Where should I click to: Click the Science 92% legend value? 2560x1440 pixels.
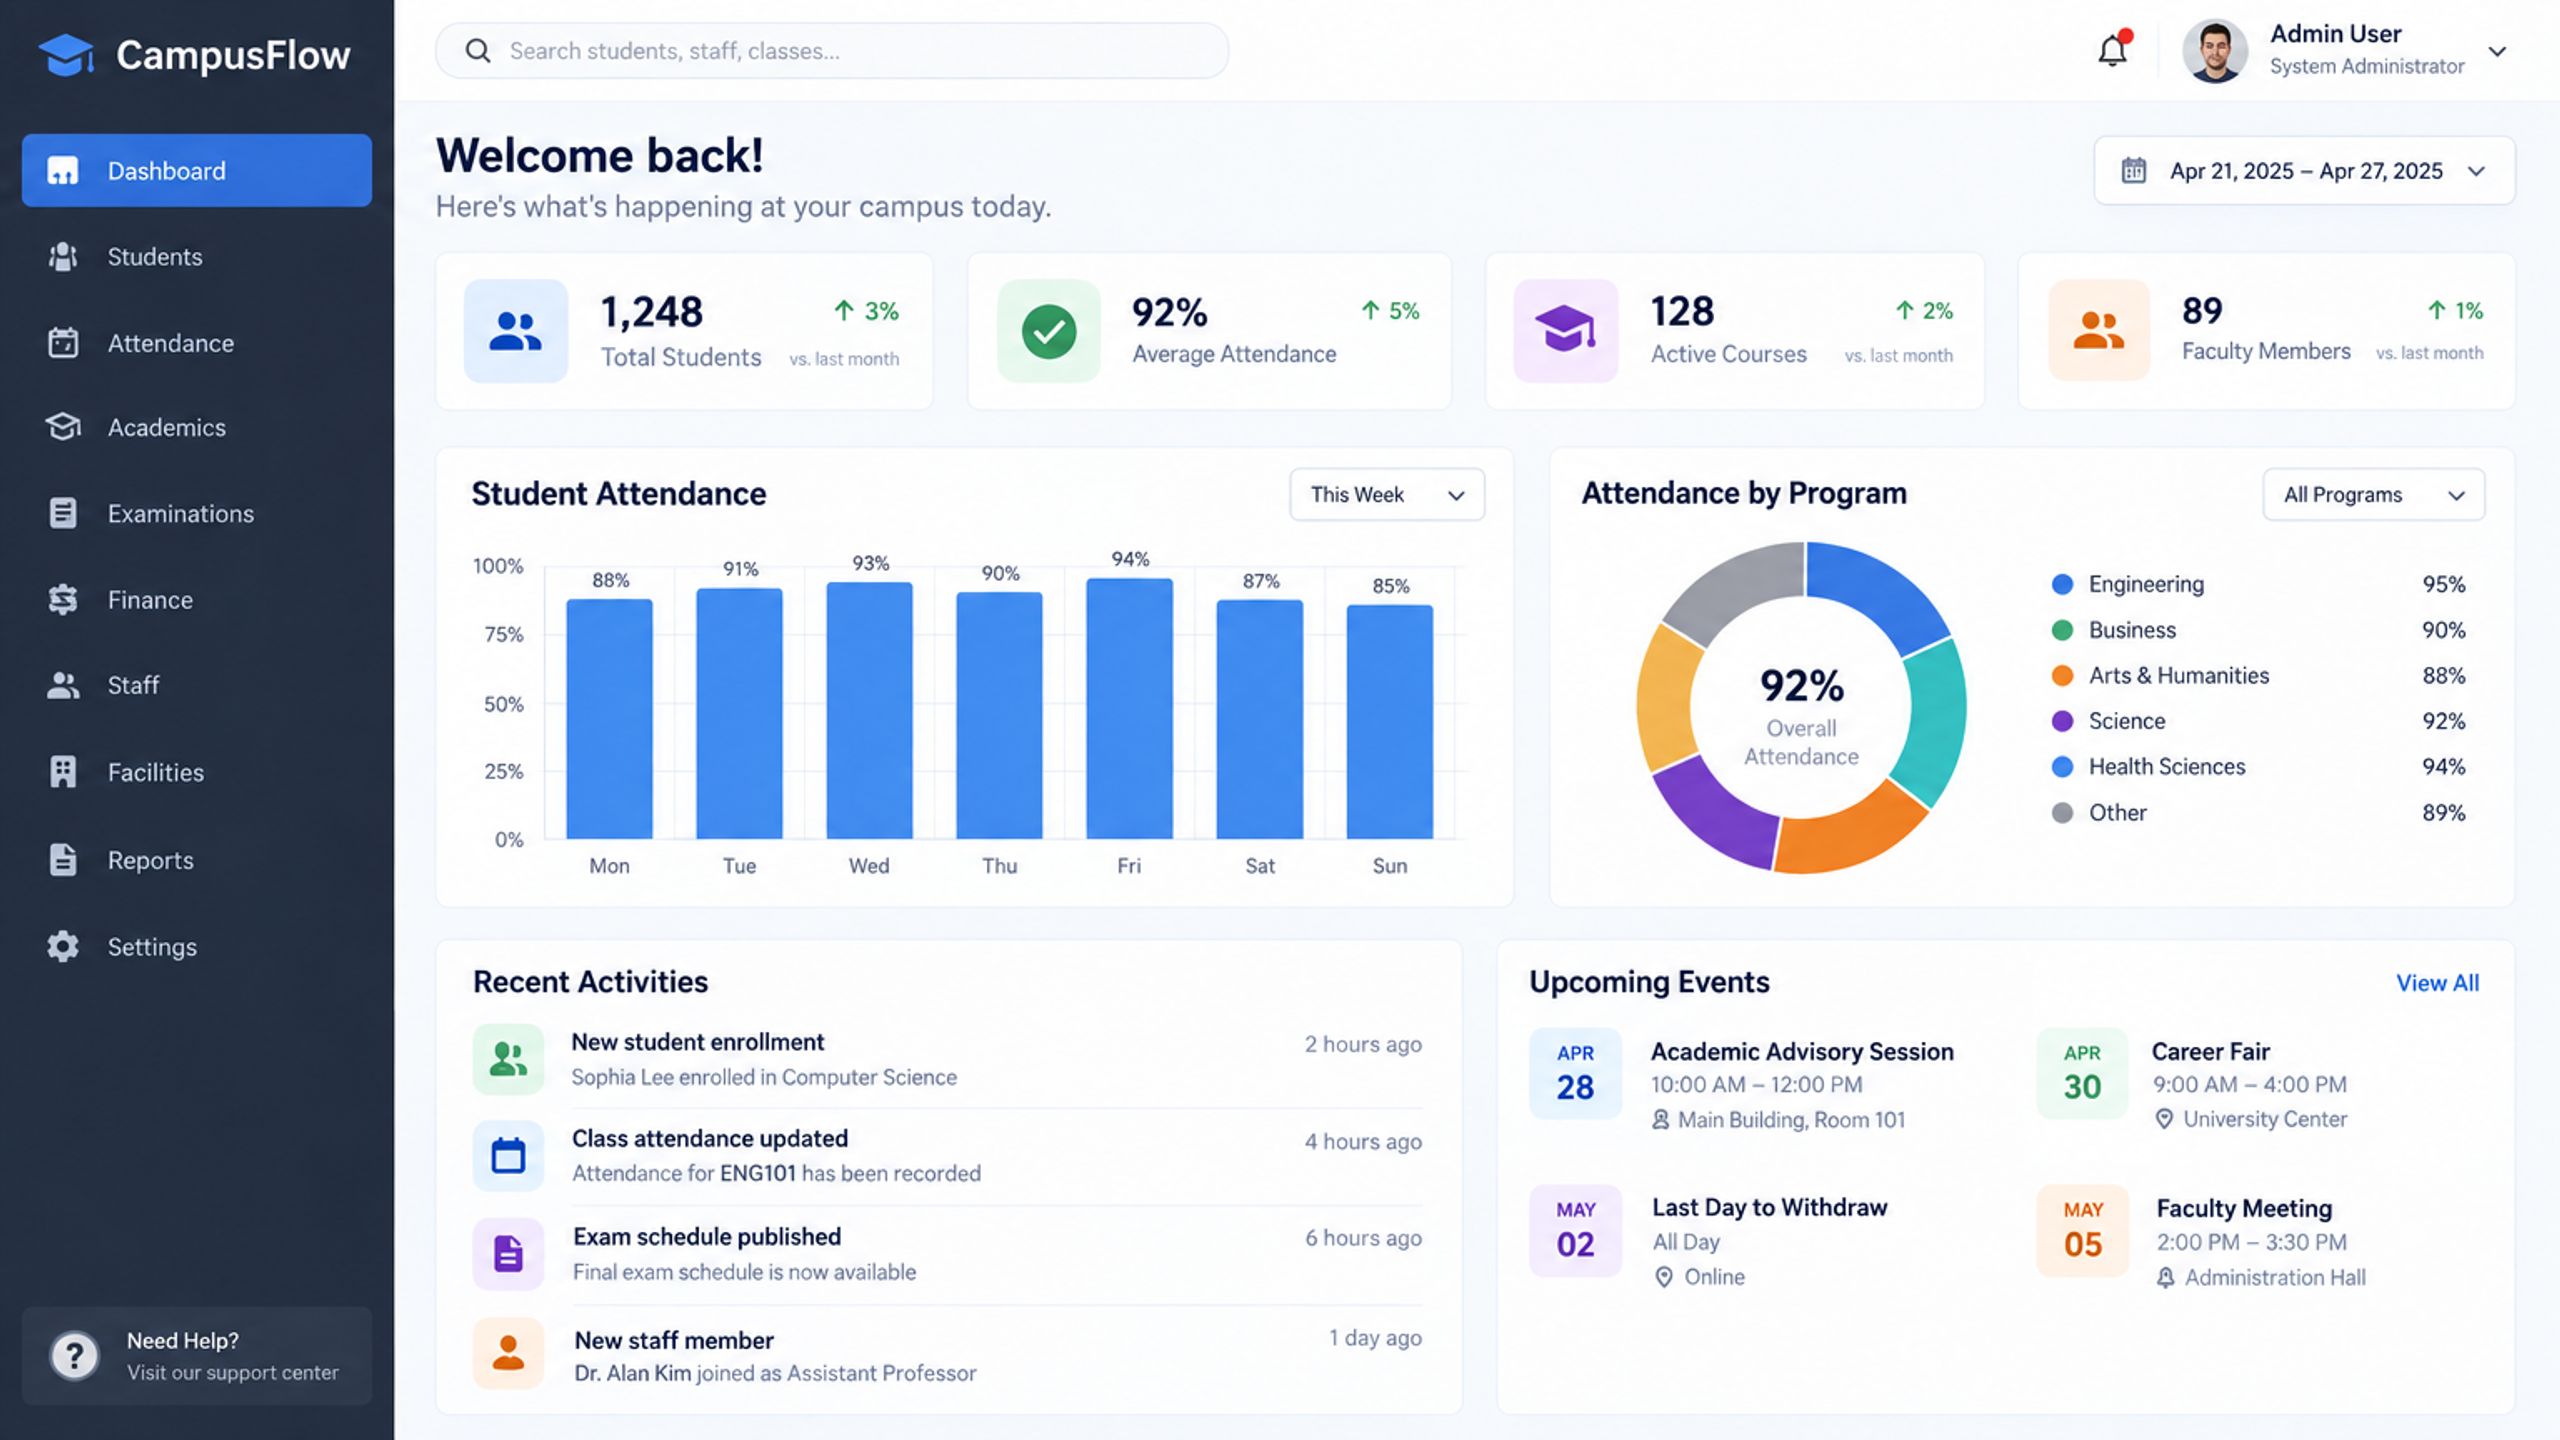(2443, 721)
